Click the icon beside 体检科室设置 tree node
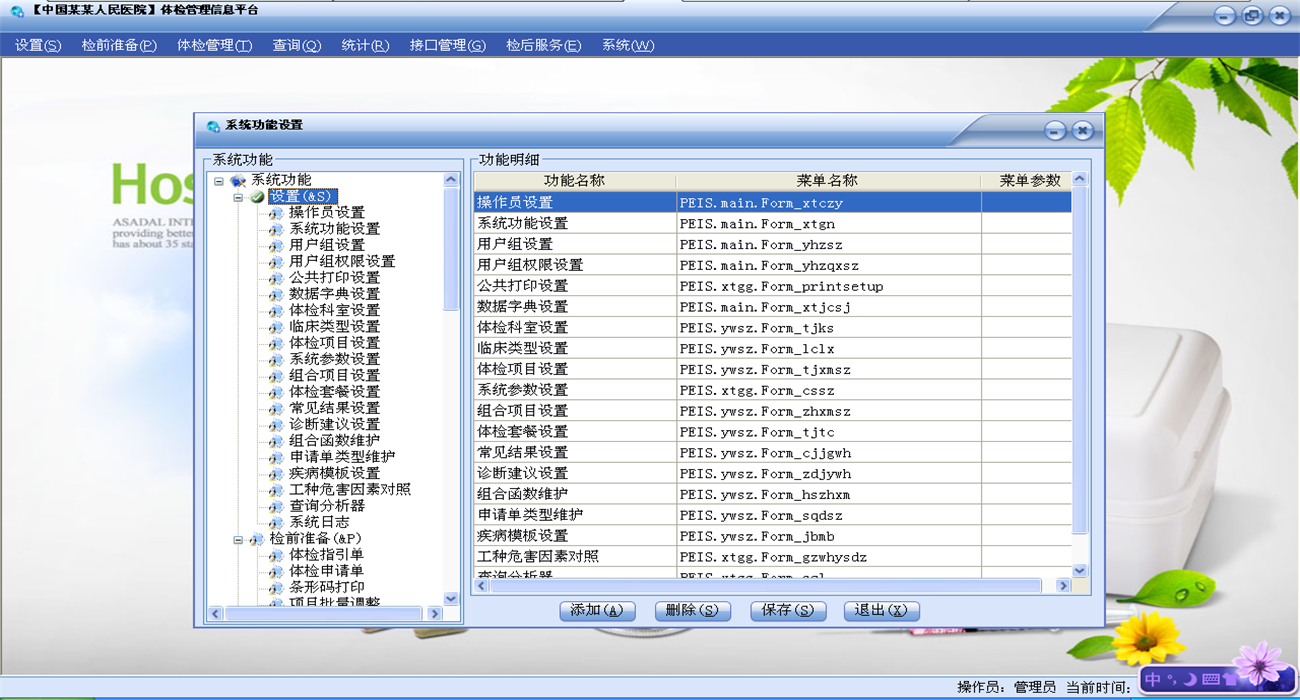Viewport: 1300px width, 700px height. [276, 311]
